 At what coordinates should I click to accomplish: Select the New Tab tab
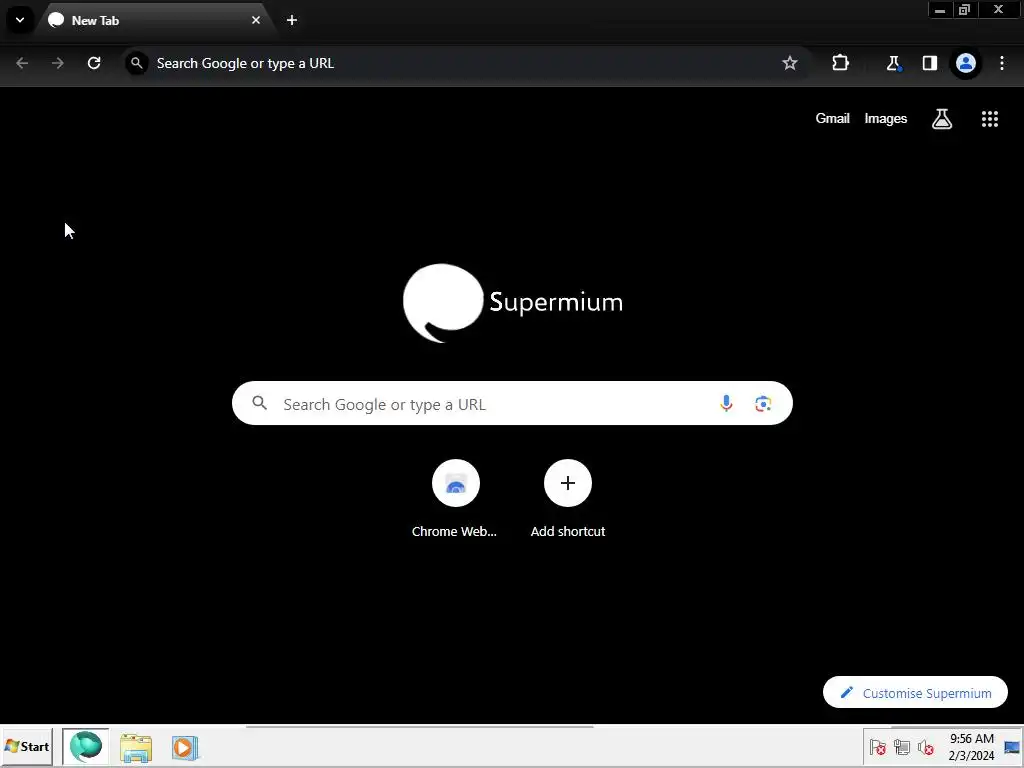(x=155, y=20)
